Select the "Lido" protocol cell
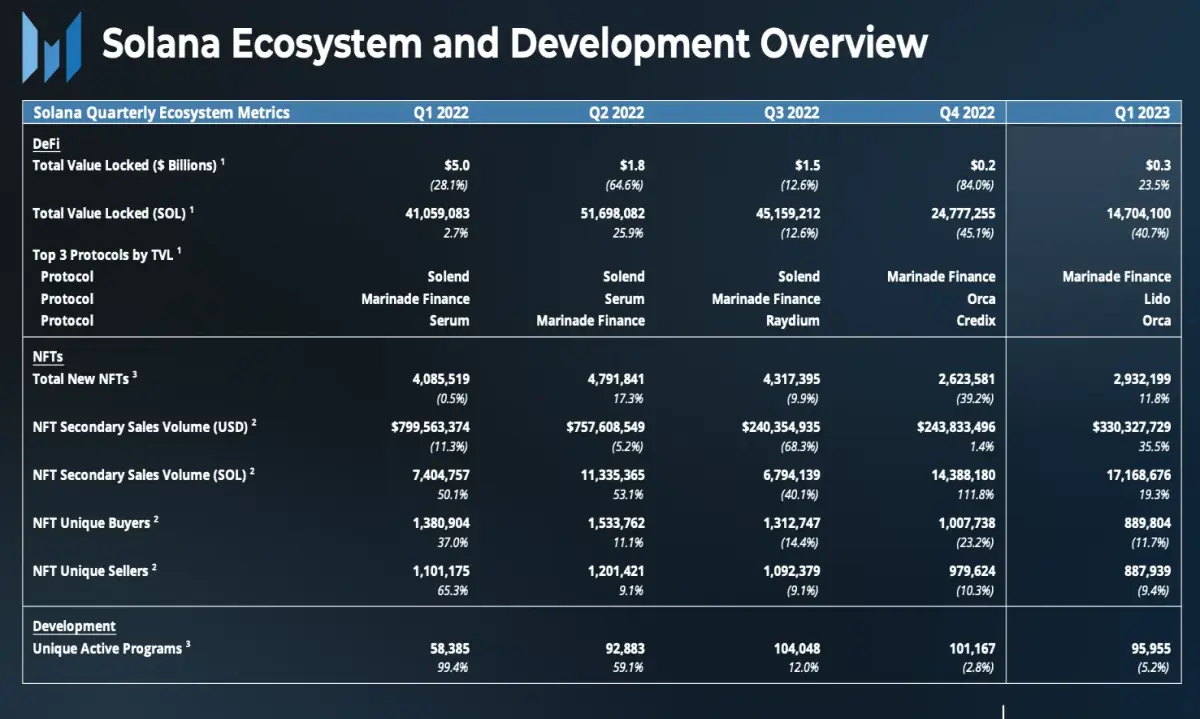 coord(1158,298)
